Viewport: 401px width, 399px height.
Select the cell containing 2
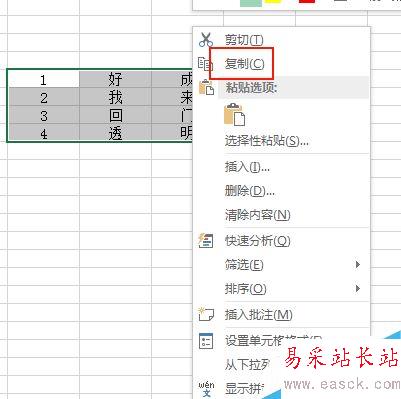click(x=43, y=97)
